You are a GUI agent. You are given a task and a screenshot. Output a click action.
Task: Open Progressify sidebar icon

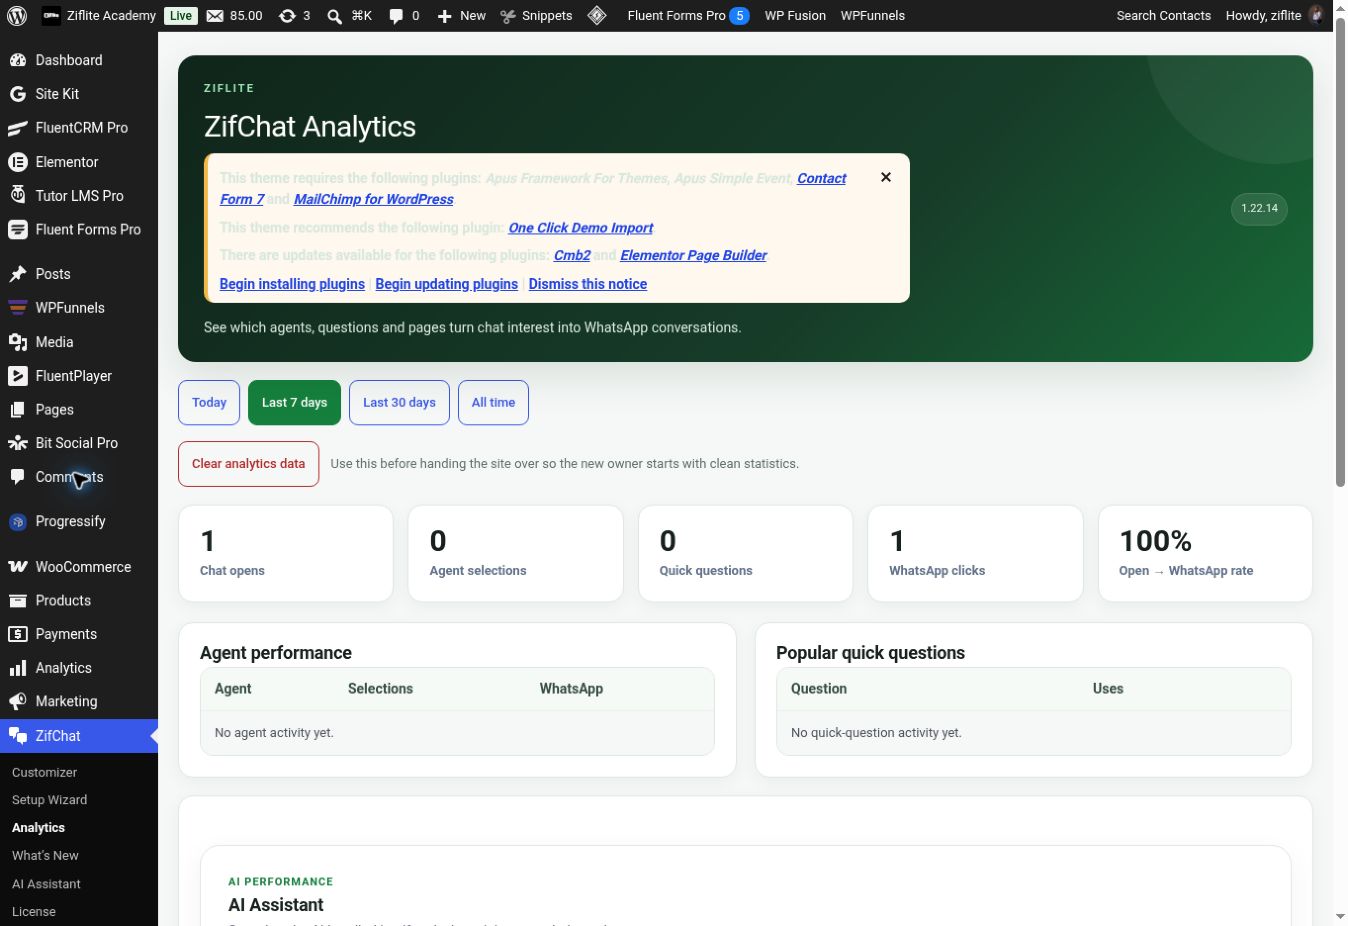point(17,521)
